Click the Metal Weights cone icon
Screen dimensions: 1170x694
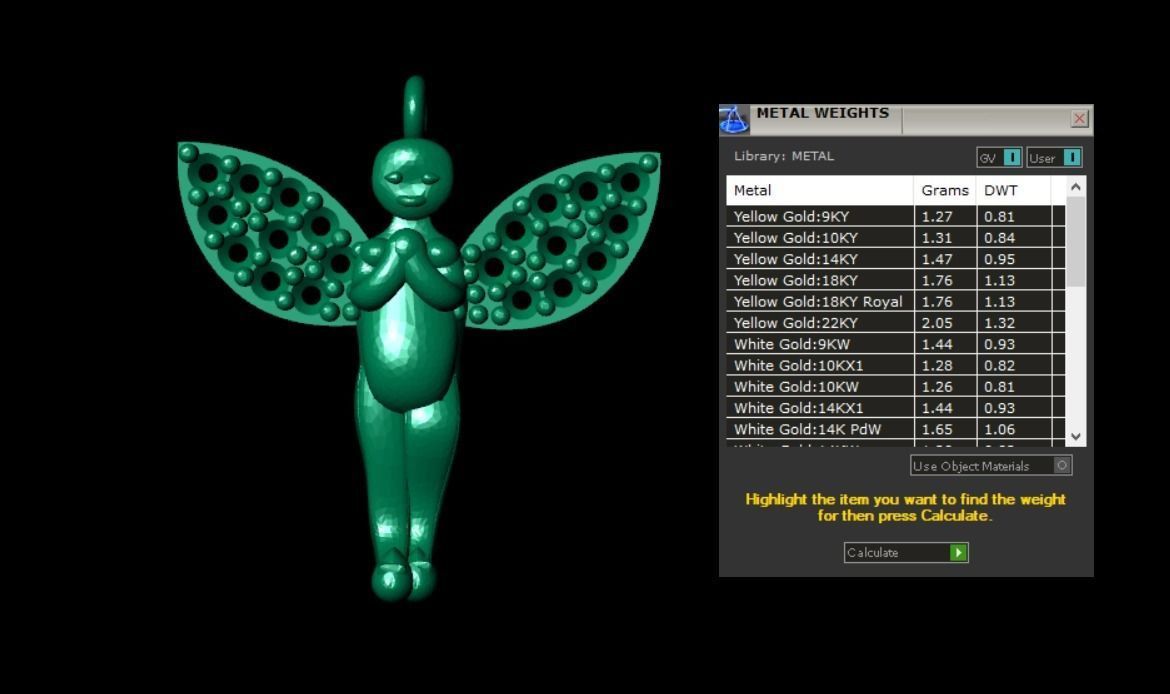click(734, 119)
